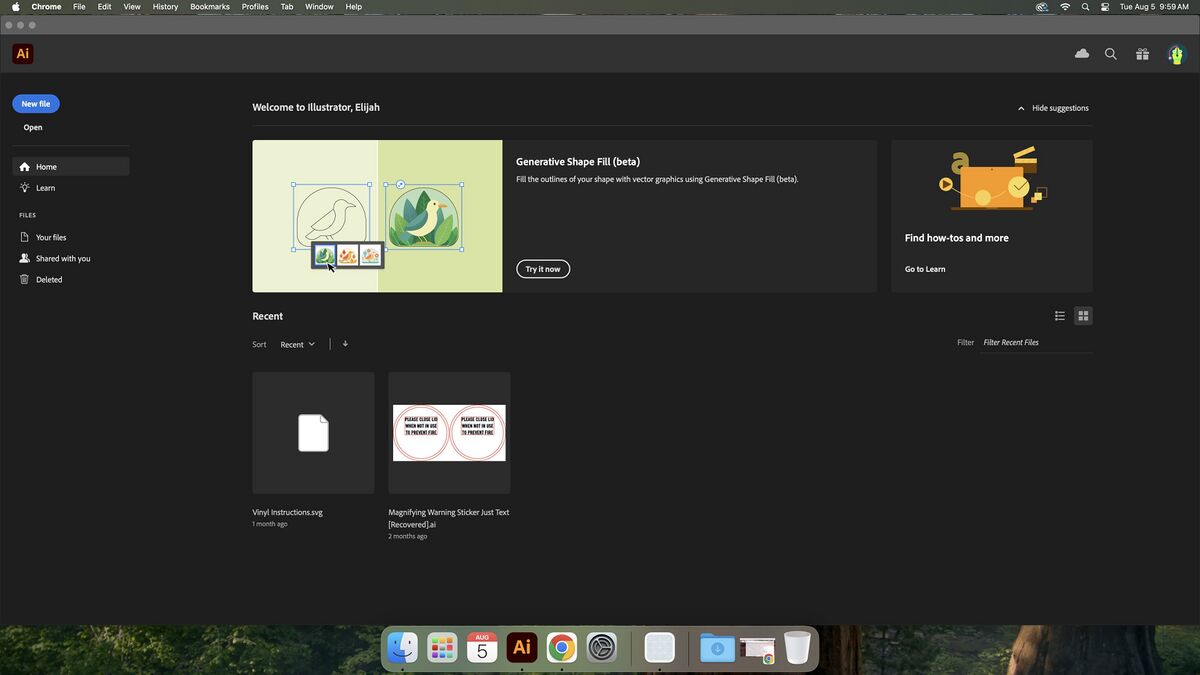Click the Illustrator Ai logo icon

pyautogui.click(x=22, y=54)
